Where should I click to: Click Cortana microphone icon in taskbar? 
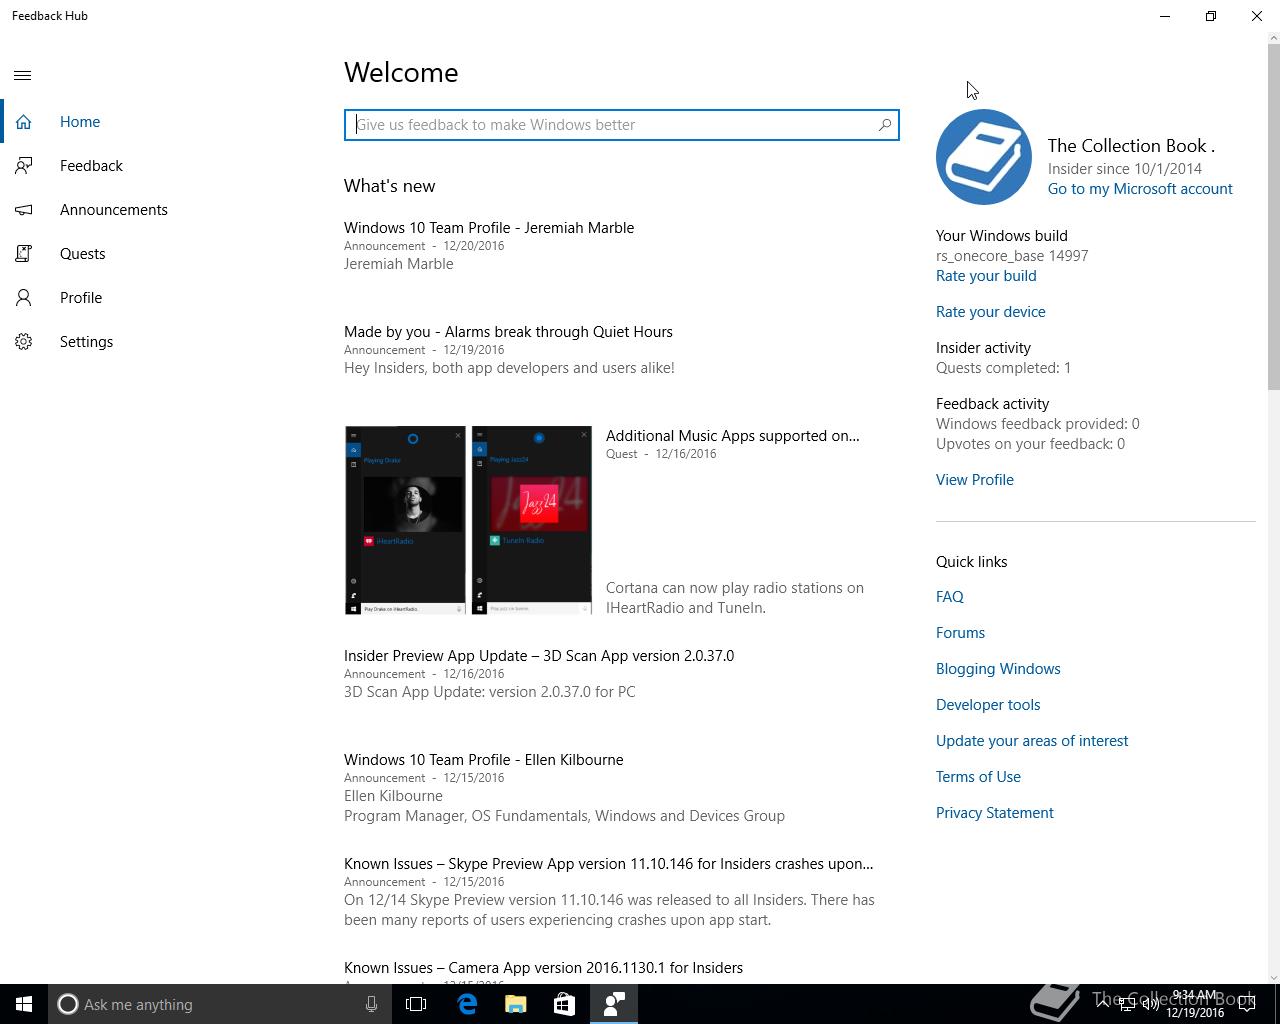(x=371, y=1004)
